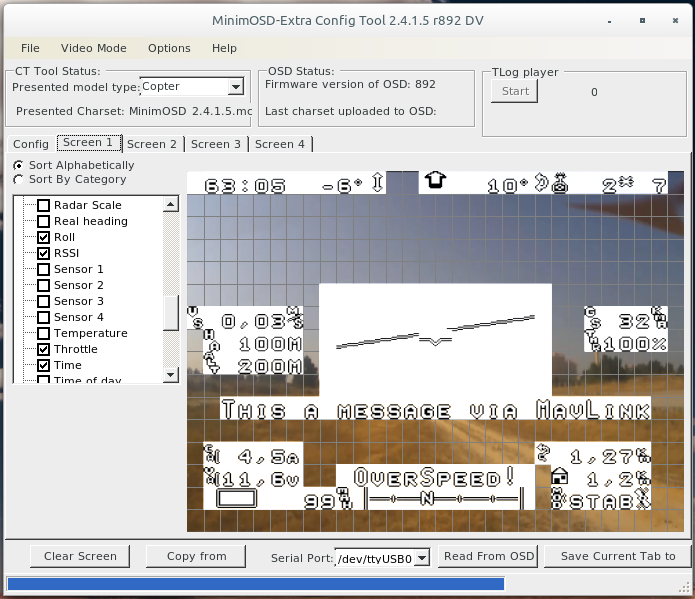Enable the Radar Scale checkbox
The height and width of the screenshot is (599, 695).
pyautogui.click(x=43, y=205)
